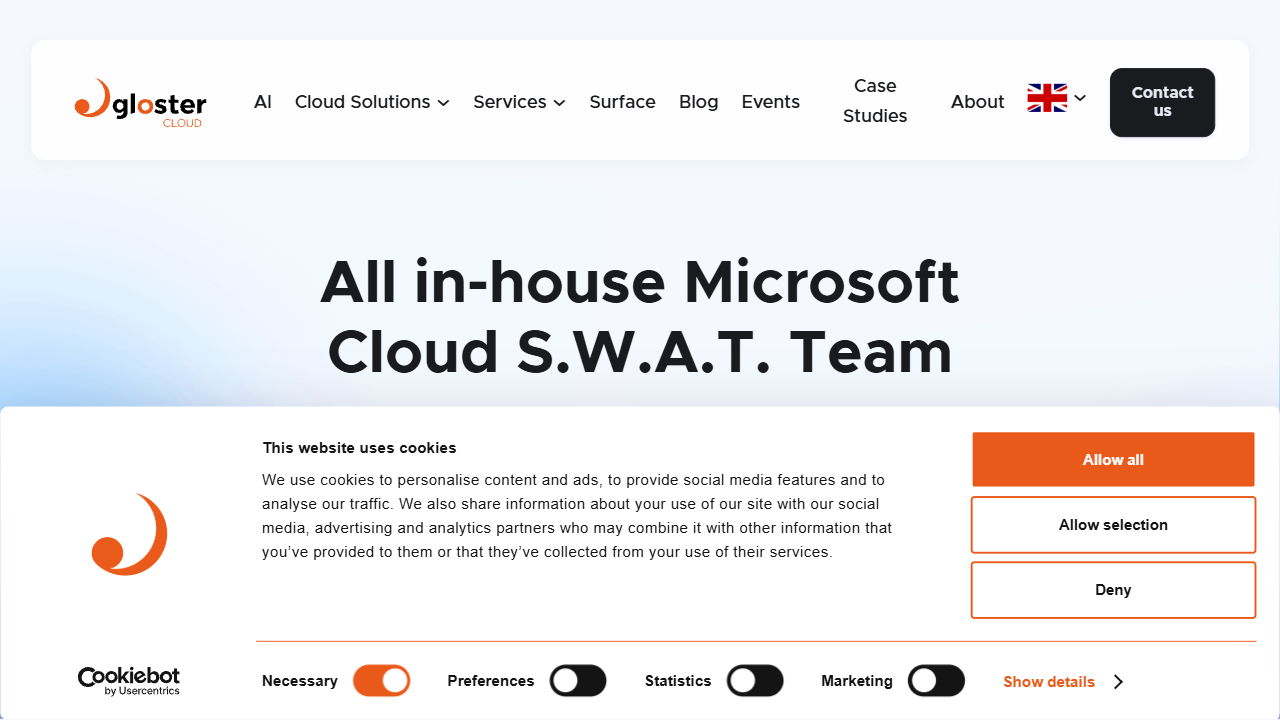Click the Show details link
1280x720 pixels.
[x=1049, y=682]
